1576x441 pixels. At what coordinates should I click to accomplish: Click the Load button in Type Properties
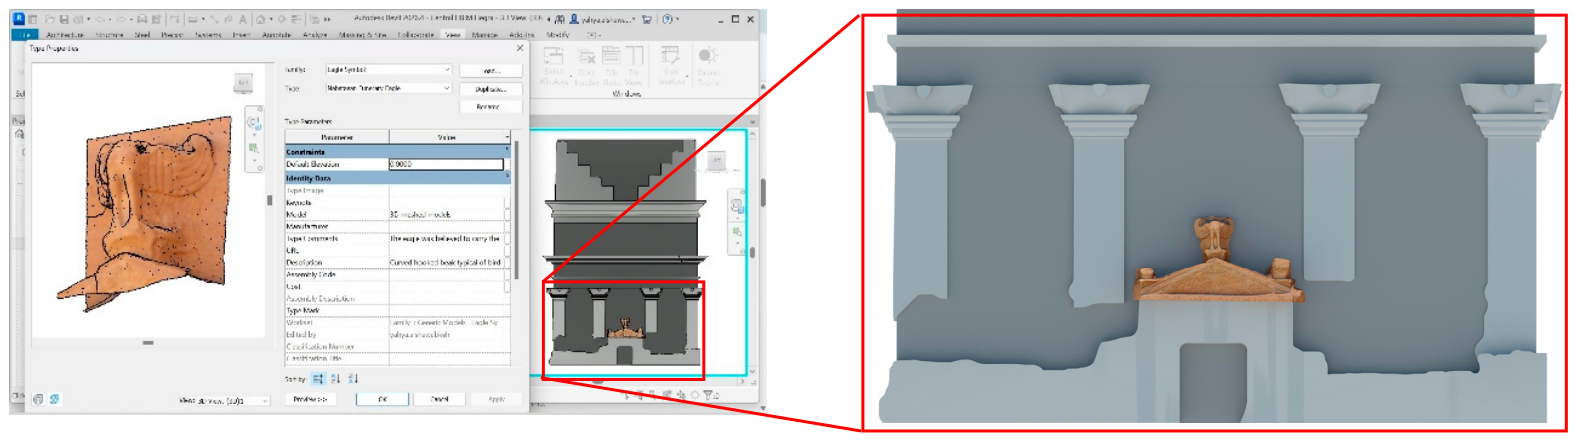pyautogui.click(x=491, y=71)
